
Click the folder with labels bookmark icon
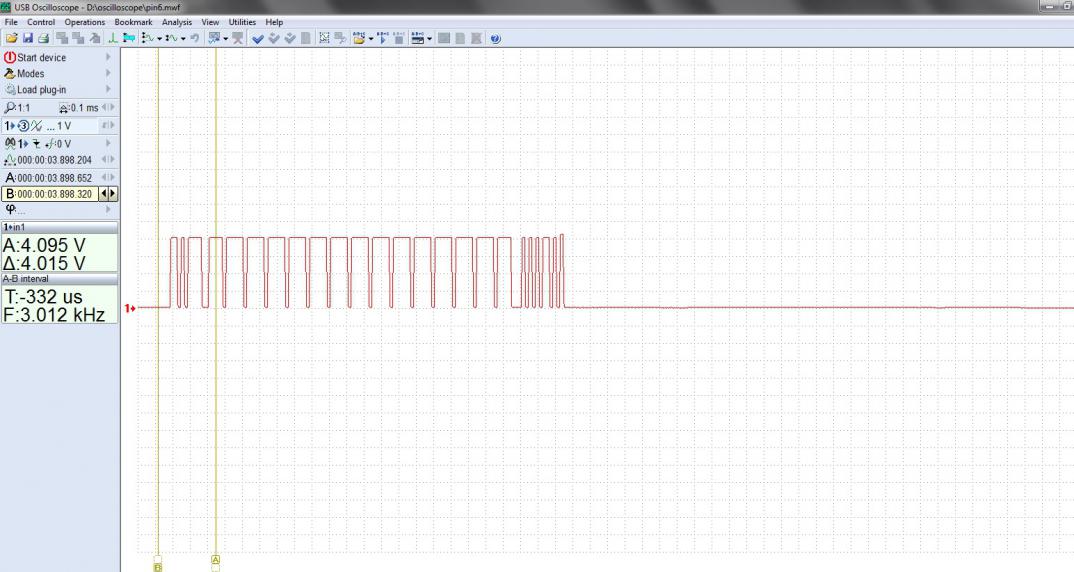pos(359,38)
